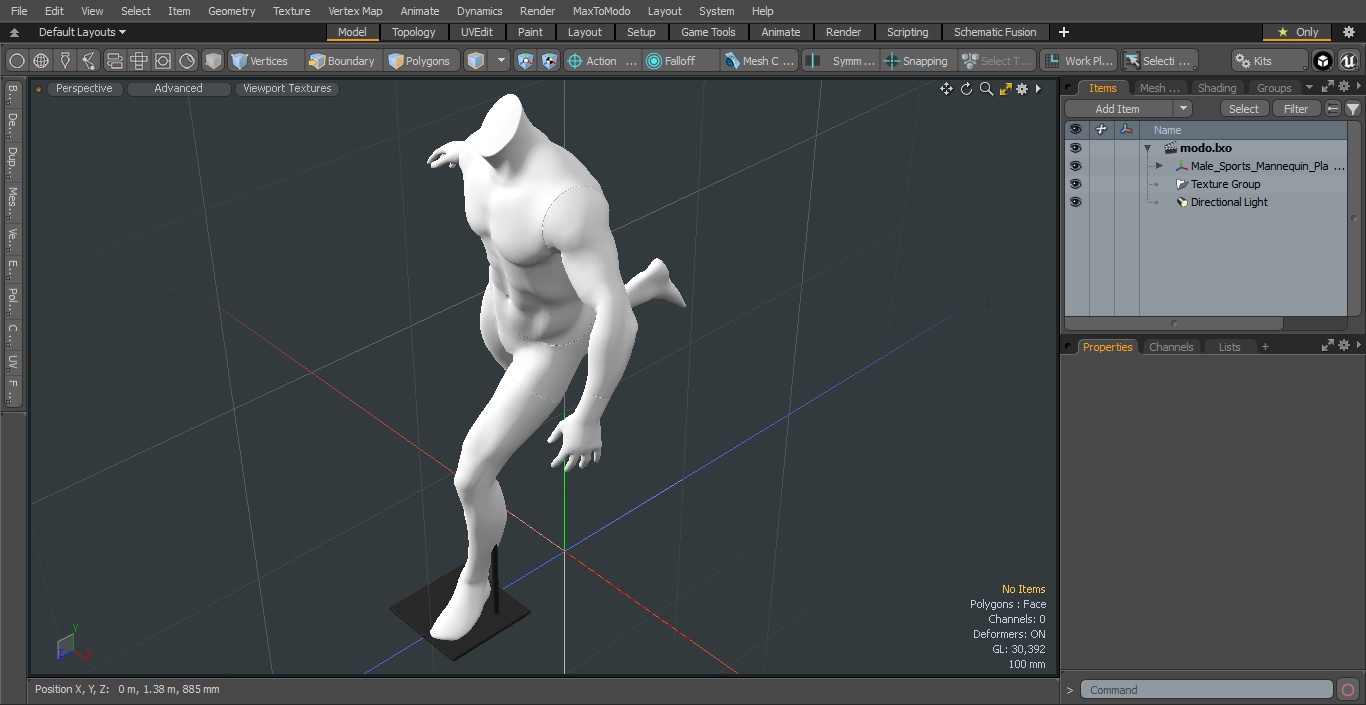Hide the Male_Sports_Mannequin item
This screenshot has height=705, width=1366.
point(1075,166)
